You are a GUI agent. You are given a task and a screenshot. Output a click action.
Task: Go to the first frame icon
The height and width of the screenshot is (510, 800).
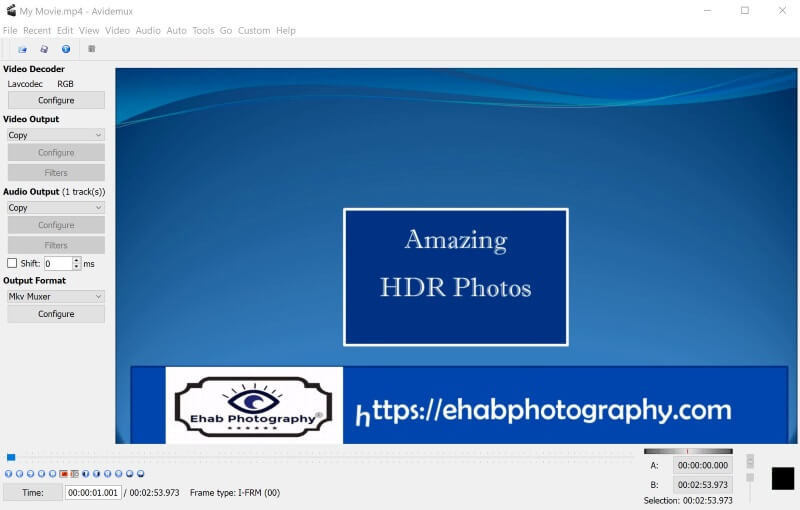108,474
